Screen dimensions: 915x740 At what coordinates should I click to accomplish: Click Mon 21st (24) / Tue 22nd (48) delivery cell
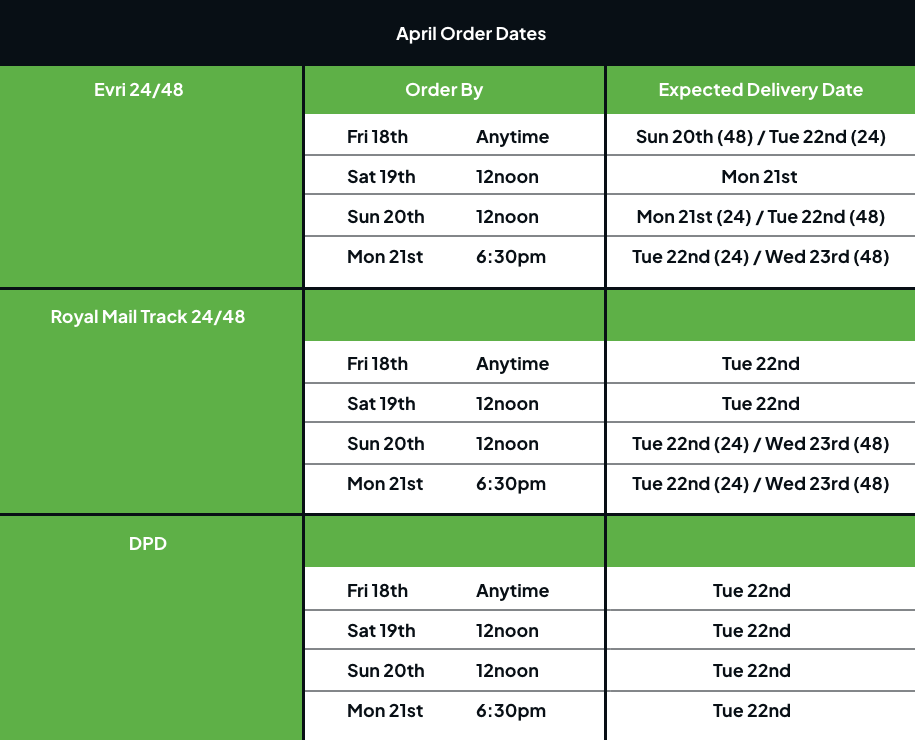(760, 217)
